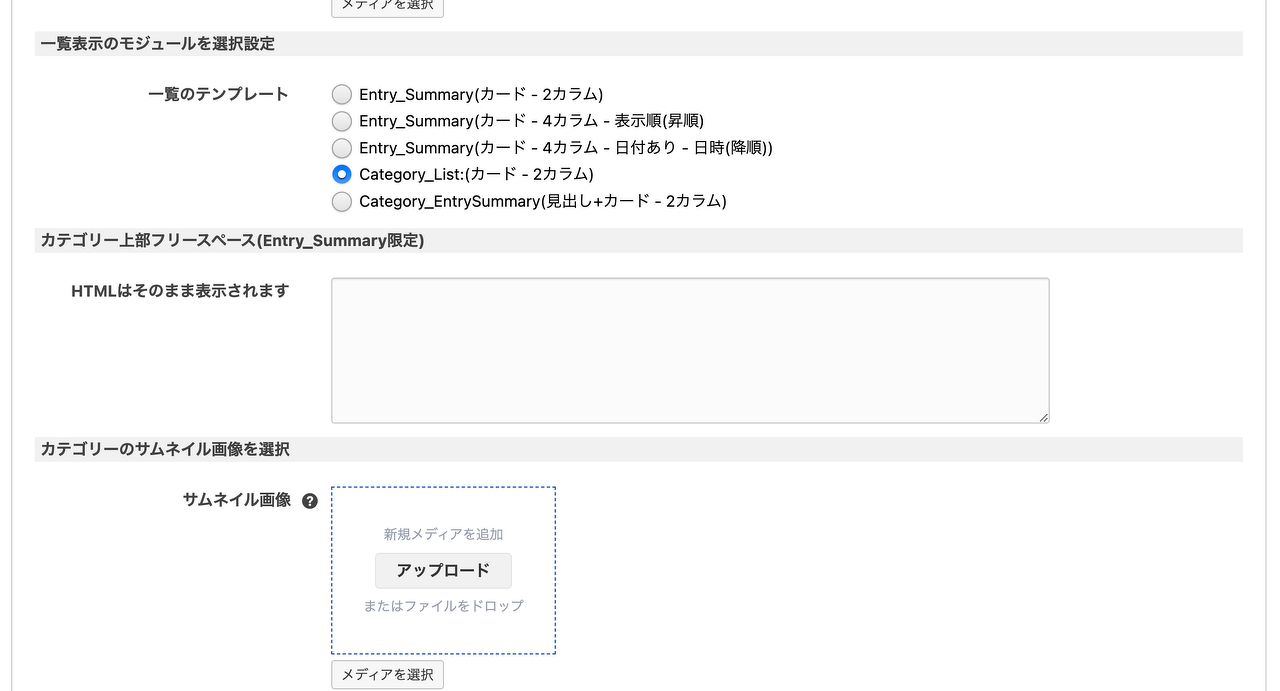Click メディアを選択 below the thumbnail drop area
Viewport: 1280px width, 691px height.
[387, 675]
